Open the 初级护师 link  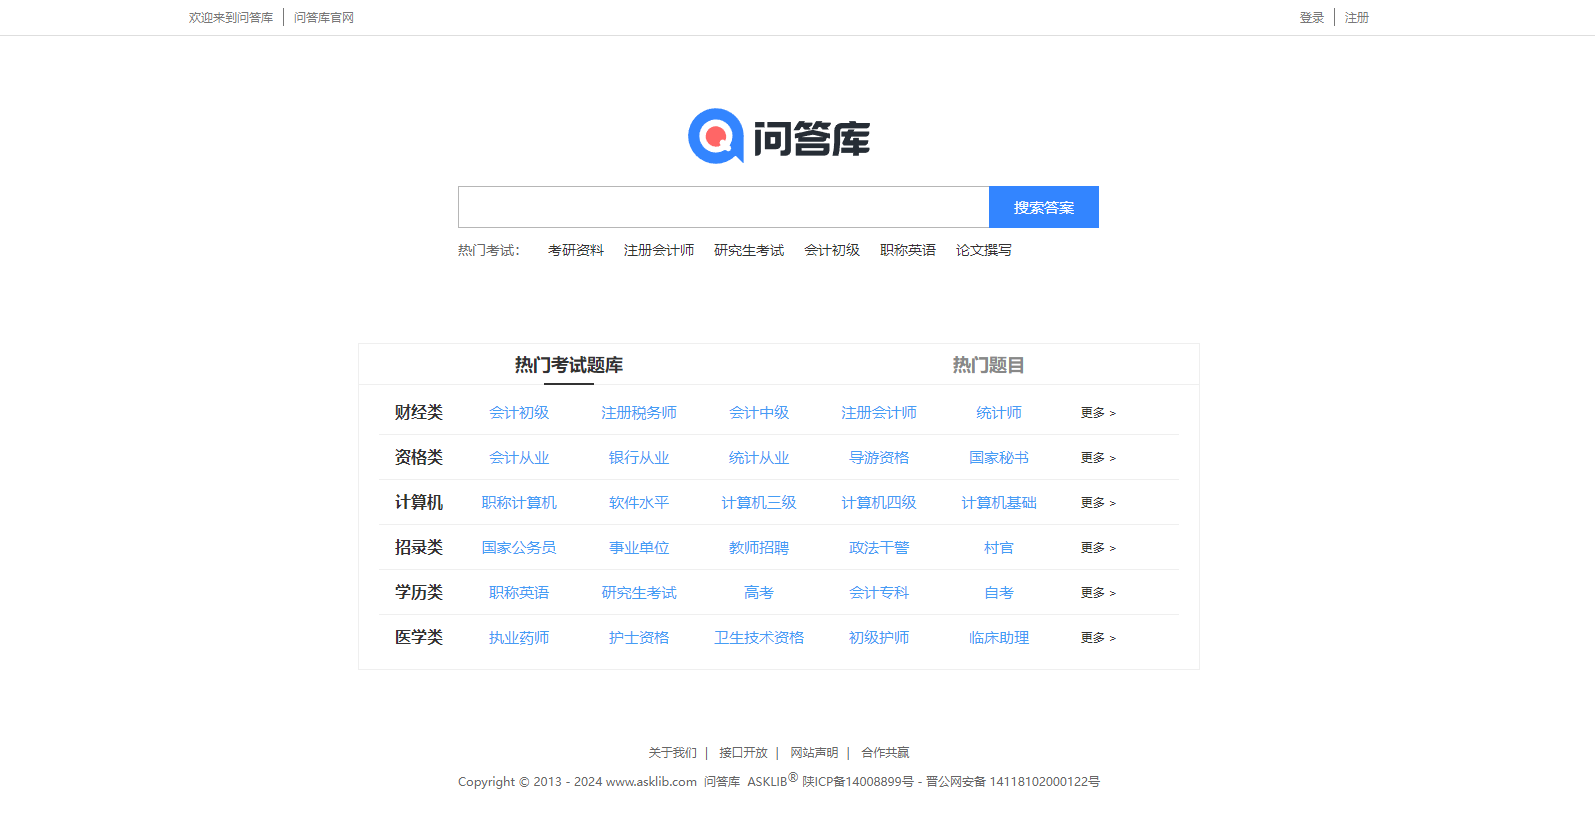tap(879, 638)
